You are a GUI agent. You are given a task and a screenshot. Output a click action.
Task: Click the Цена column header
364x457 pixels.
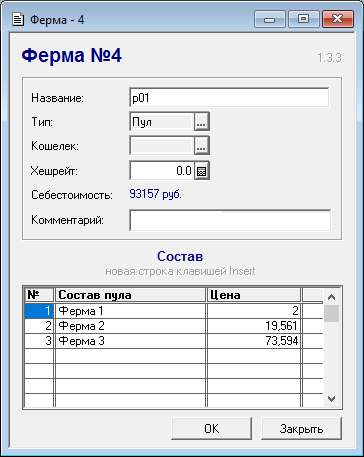pyautogui.click(x=254, y=295)
